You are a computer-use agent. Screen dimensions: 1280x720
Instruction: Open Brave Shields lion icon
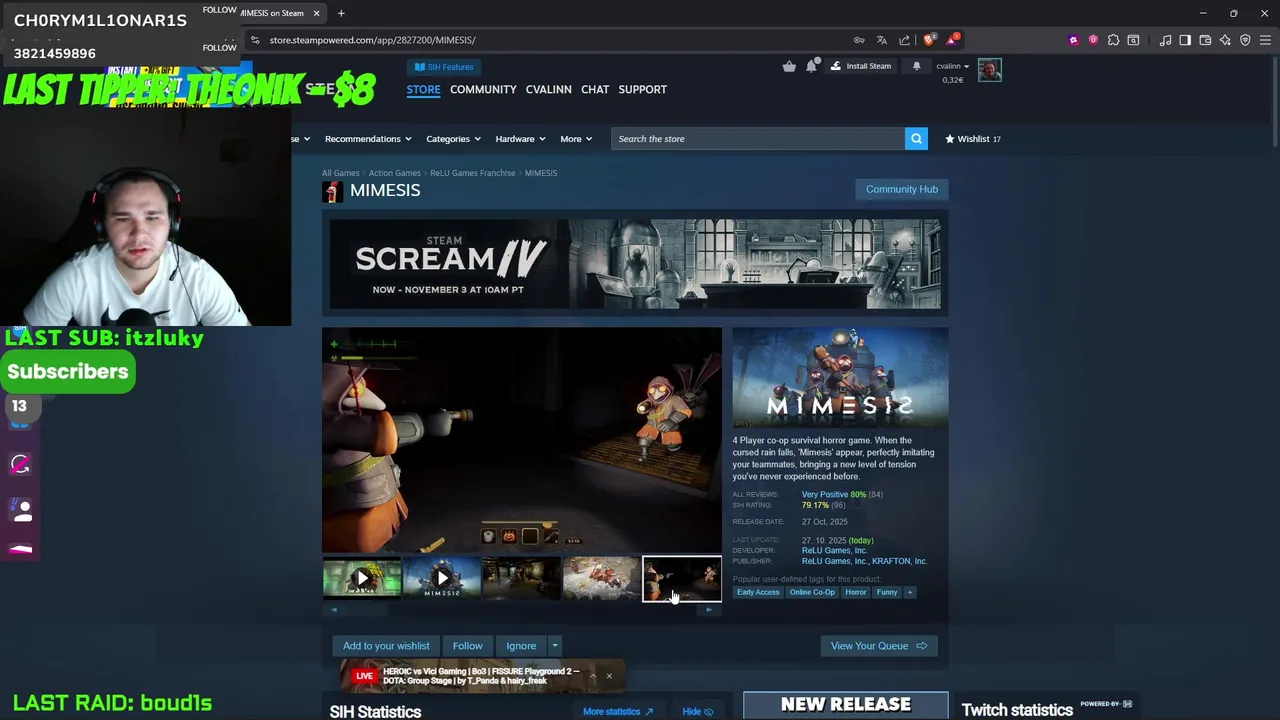click(x=929, y=40)
